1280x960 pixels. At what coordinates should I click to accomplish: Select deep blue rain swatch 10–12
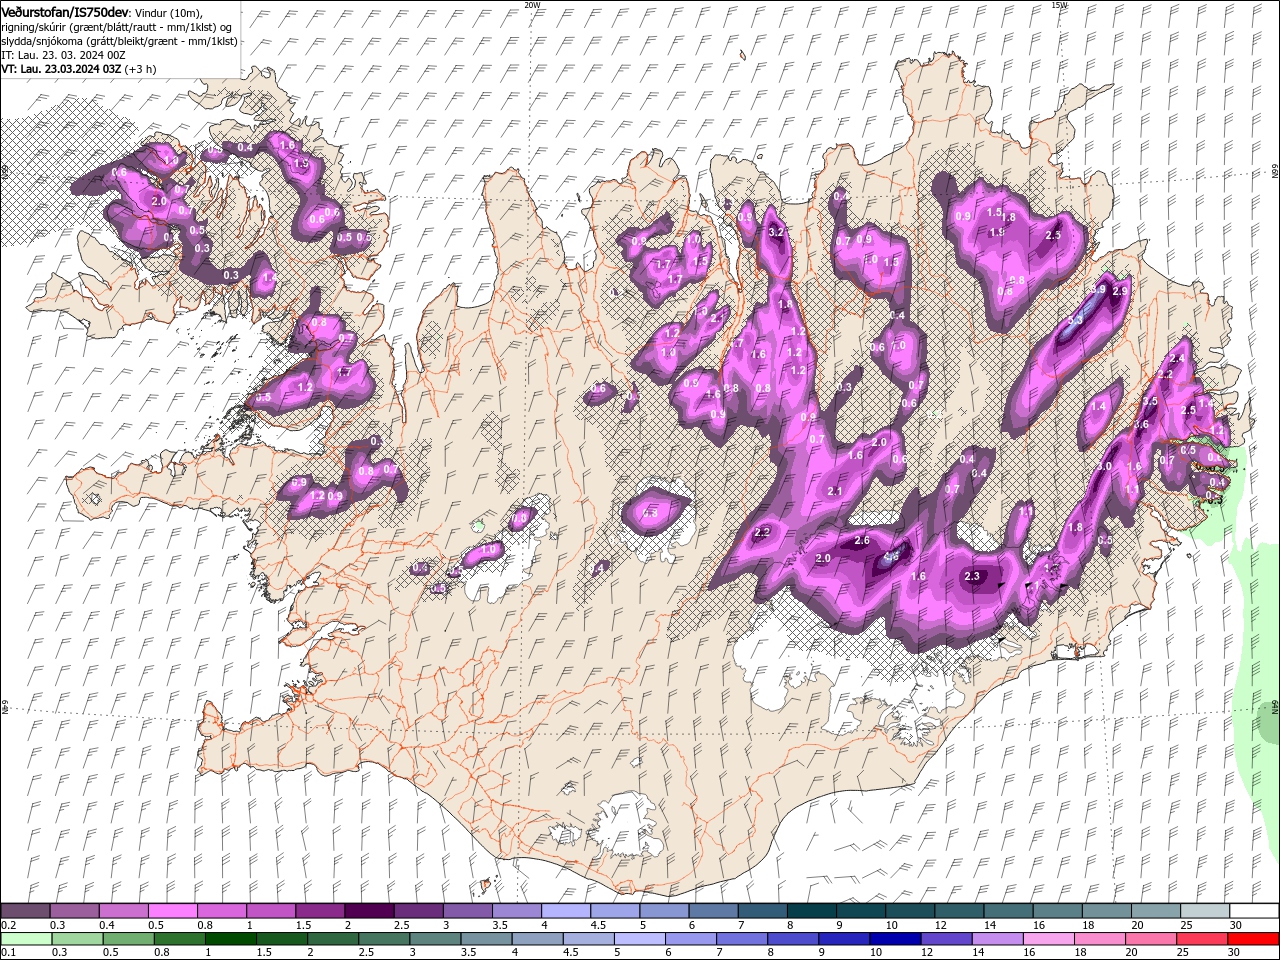(894, 939)
